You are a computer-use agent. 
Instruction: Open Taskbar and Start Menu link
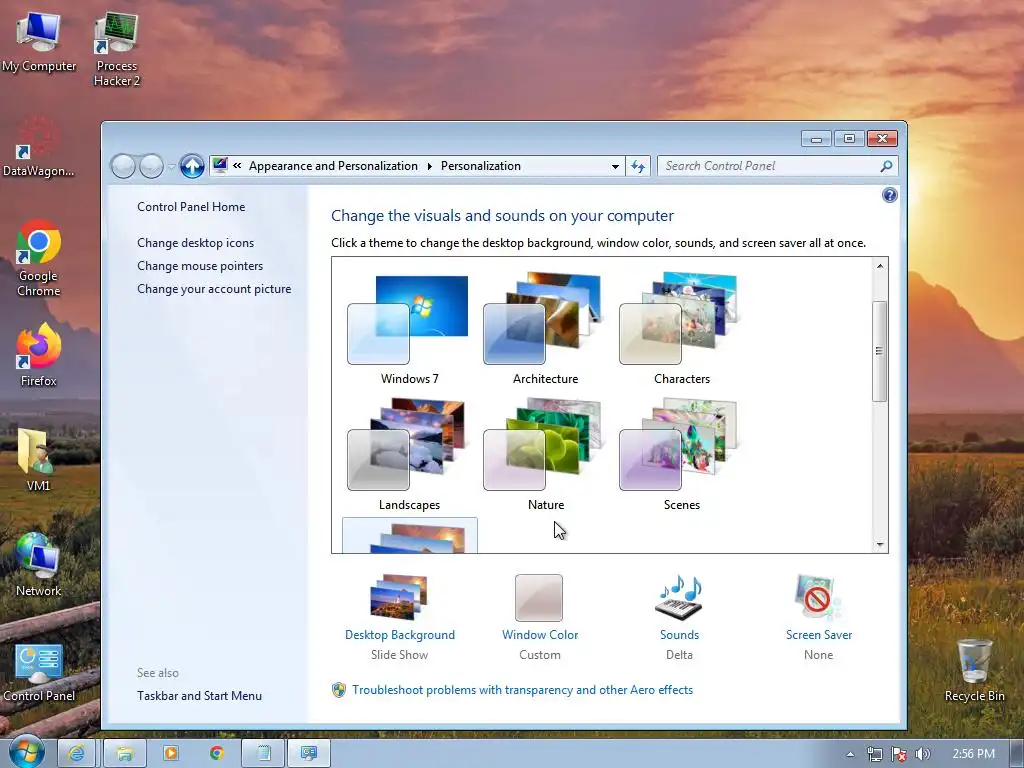pyautogui.click(x=199, y=696)
